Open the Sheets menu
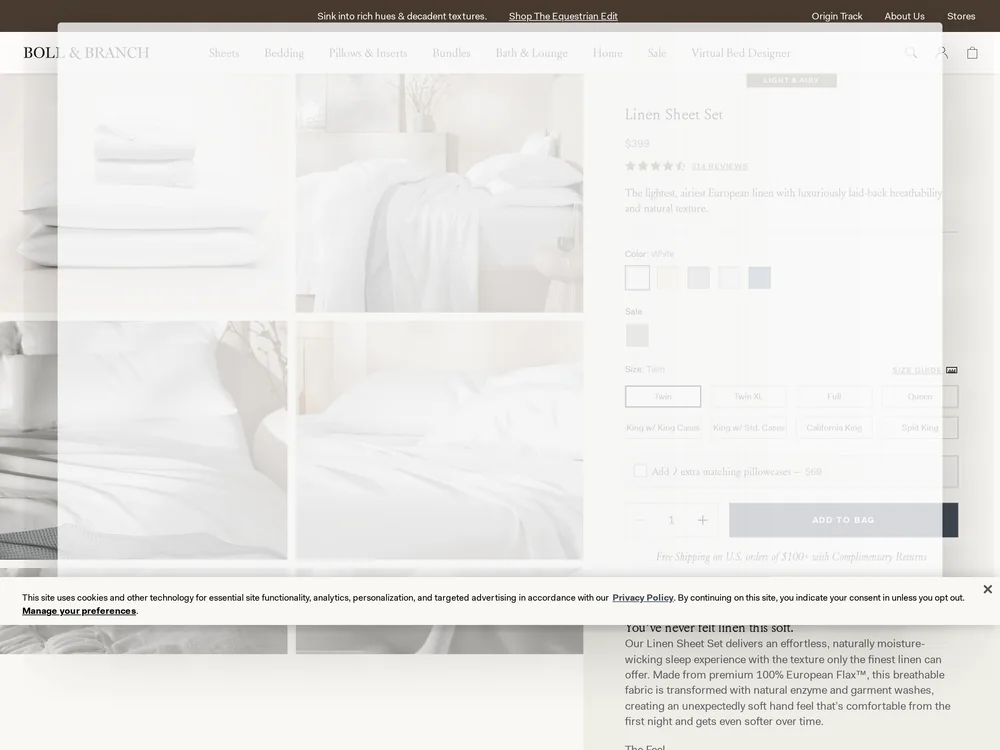 point(224,53)
